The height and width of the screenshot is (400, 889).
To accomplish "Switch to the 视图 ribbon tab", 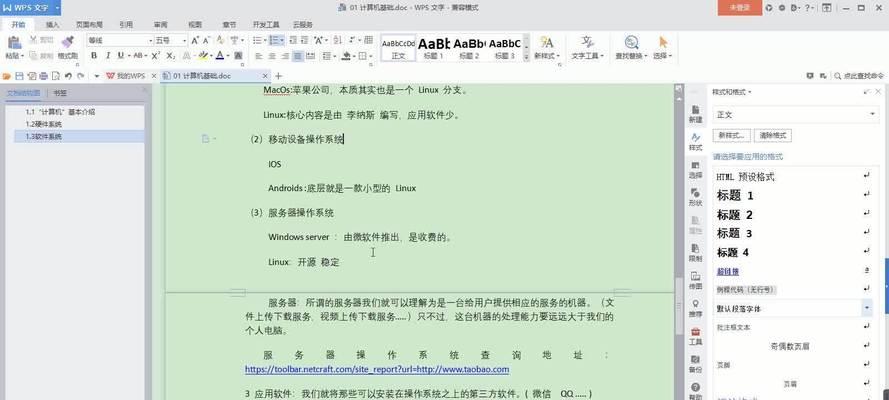I will coord(195,25).
